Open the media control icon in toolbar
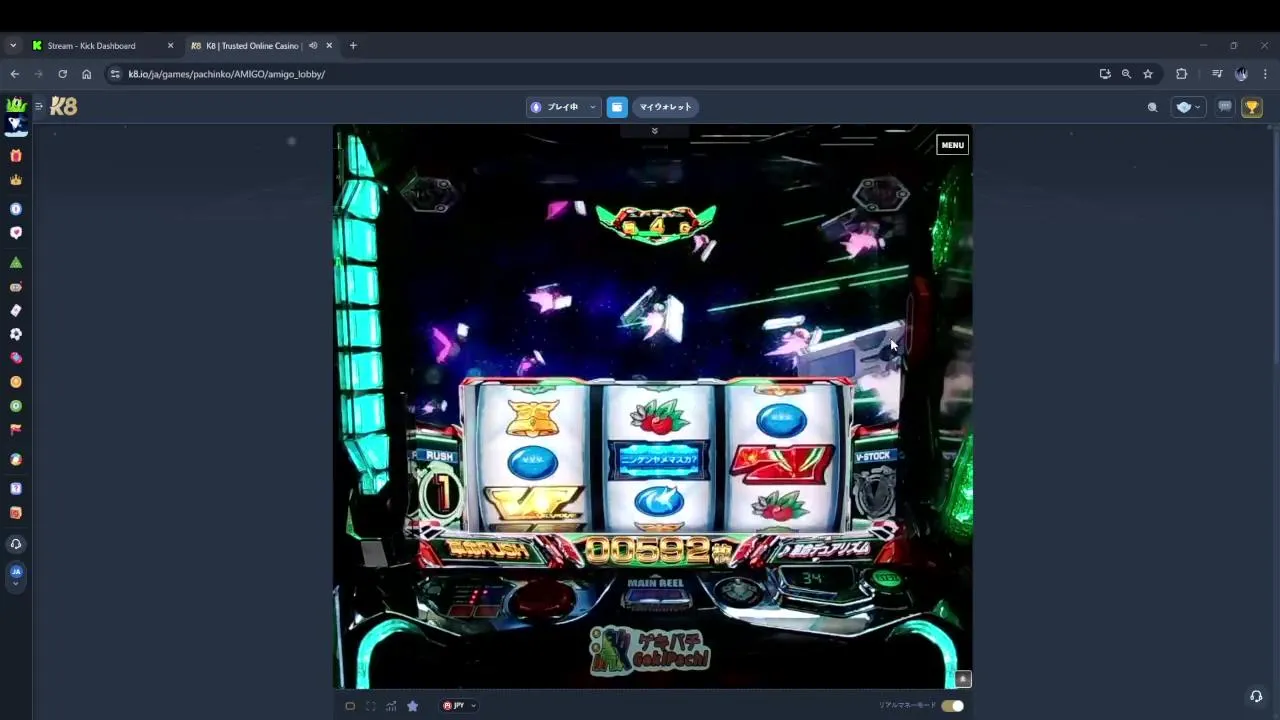This screenshot has height=720, width=1280. coord(1217,74)
